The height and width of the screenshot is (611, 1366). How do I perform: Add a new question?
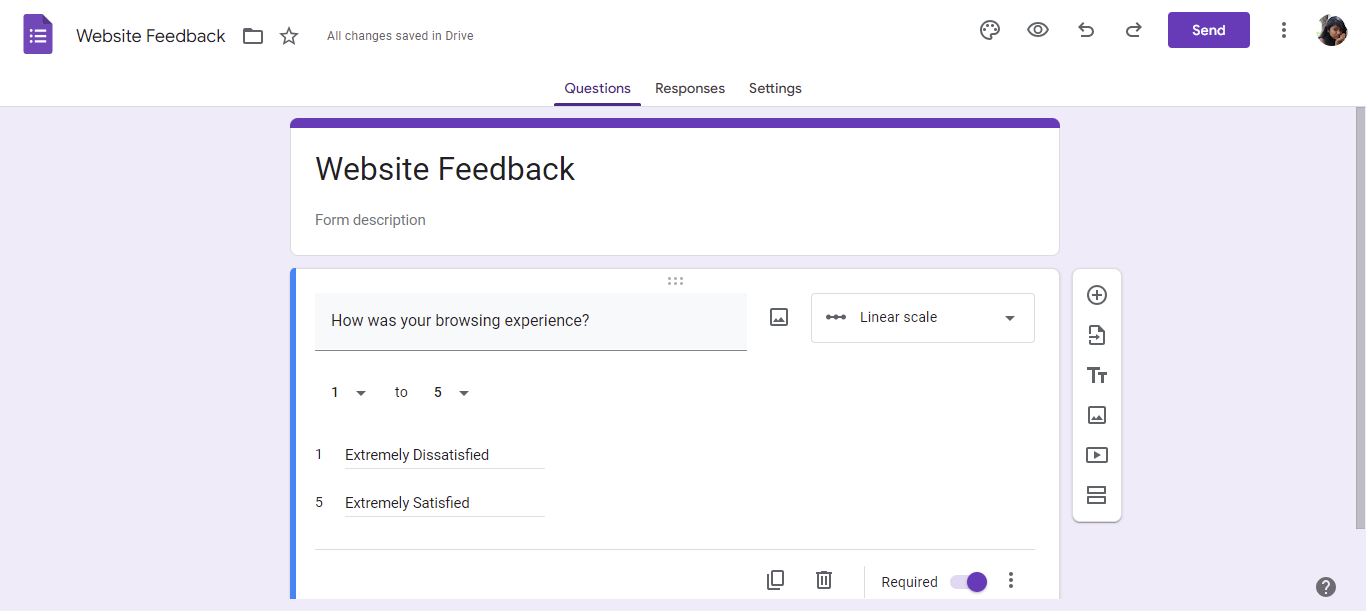(1097, 295)
